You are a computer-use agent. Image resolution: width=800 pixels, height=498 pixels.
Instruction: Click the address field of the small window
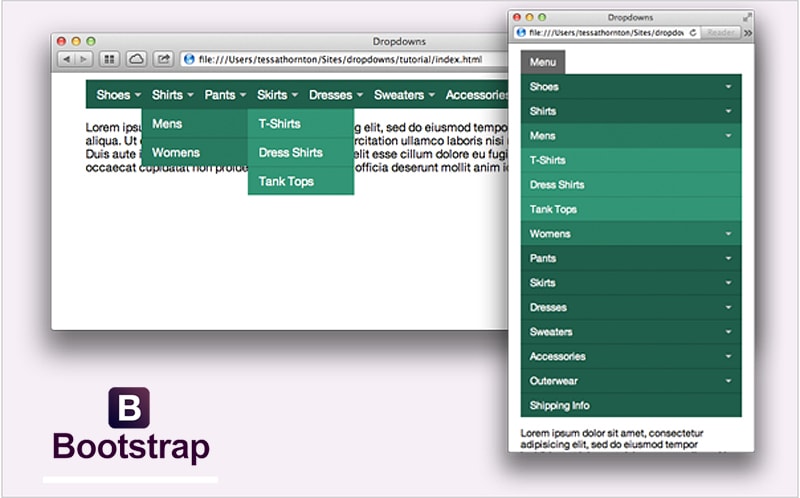click(x=607, y=33)
